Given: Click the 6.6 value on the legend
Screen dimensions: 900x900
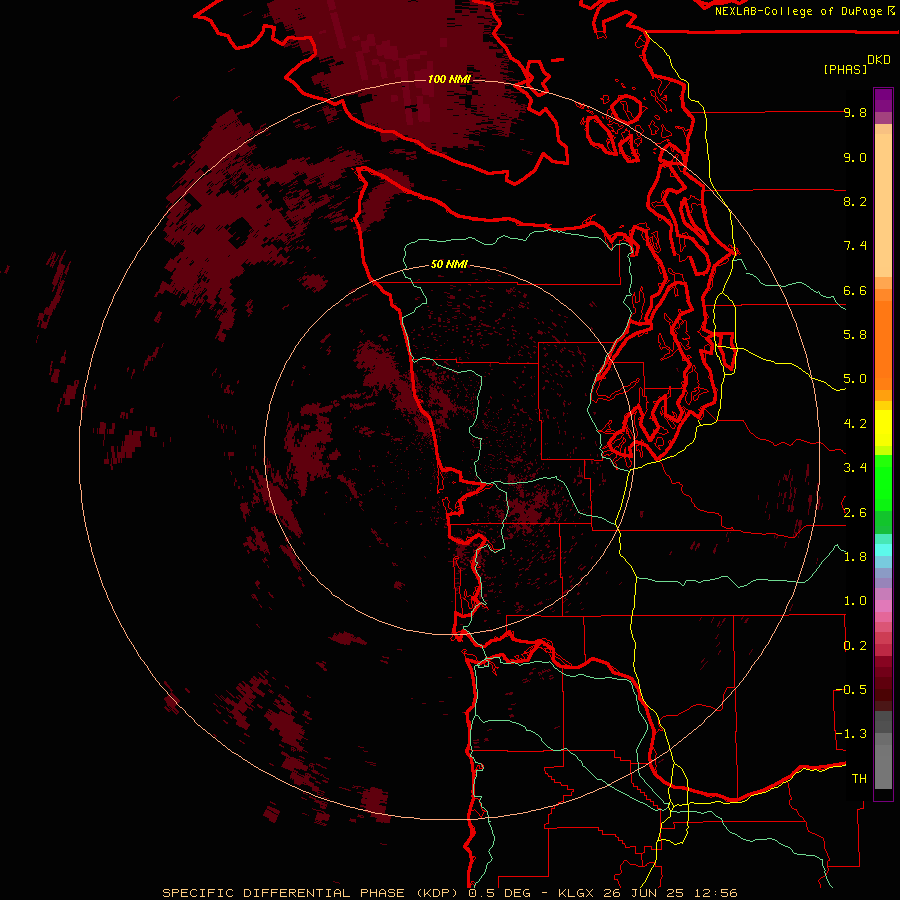Looking at the screenshot, I should point(855,290).
